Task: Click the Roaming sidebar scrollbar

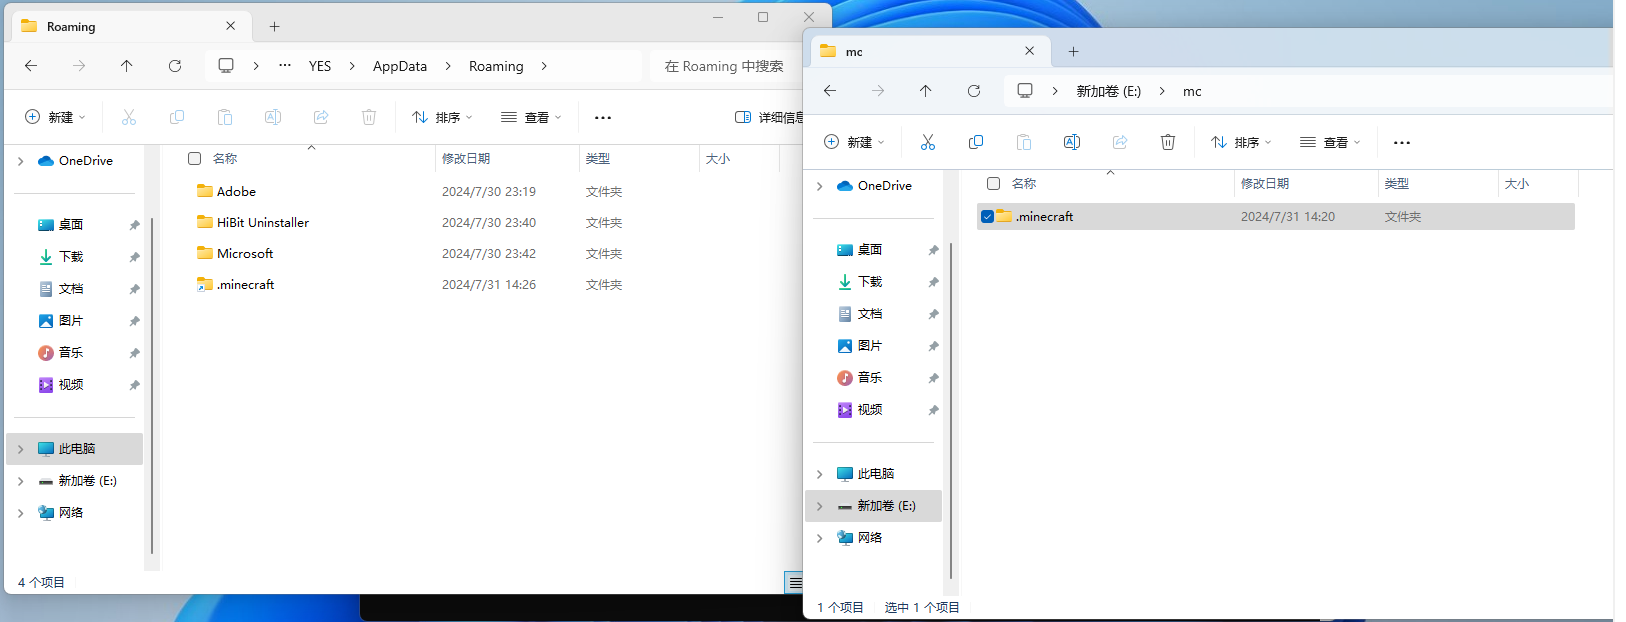Action: tap(152, 385)
